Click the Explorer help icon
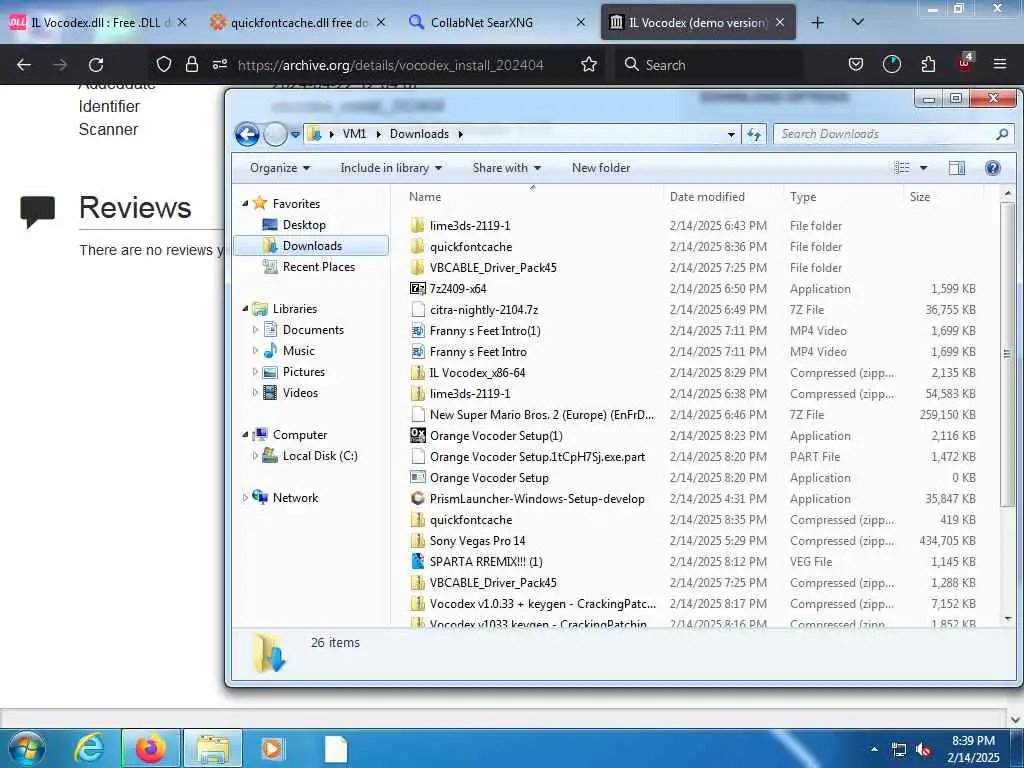The height and width of the screenshot is (768, 1024). tap(993, 168)
